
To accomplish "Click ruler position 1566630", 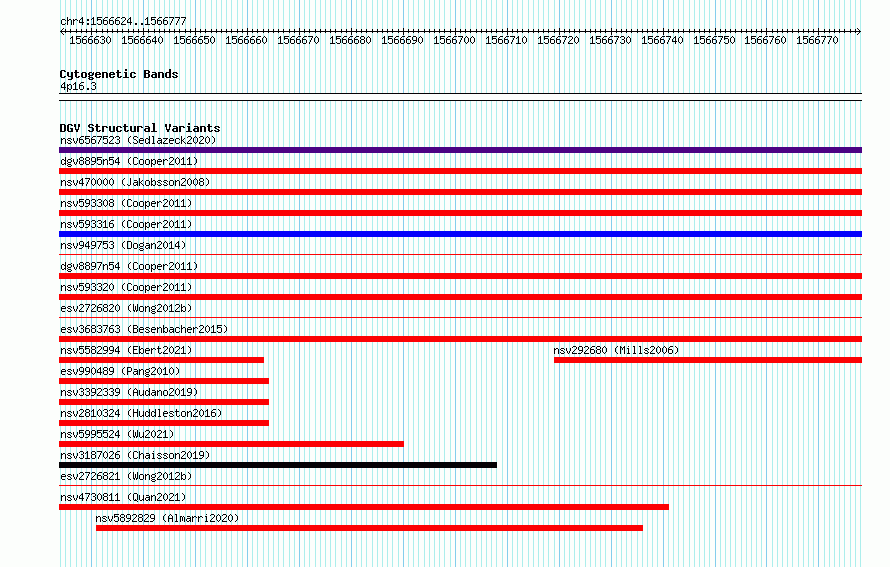I will tap(90, 40).
